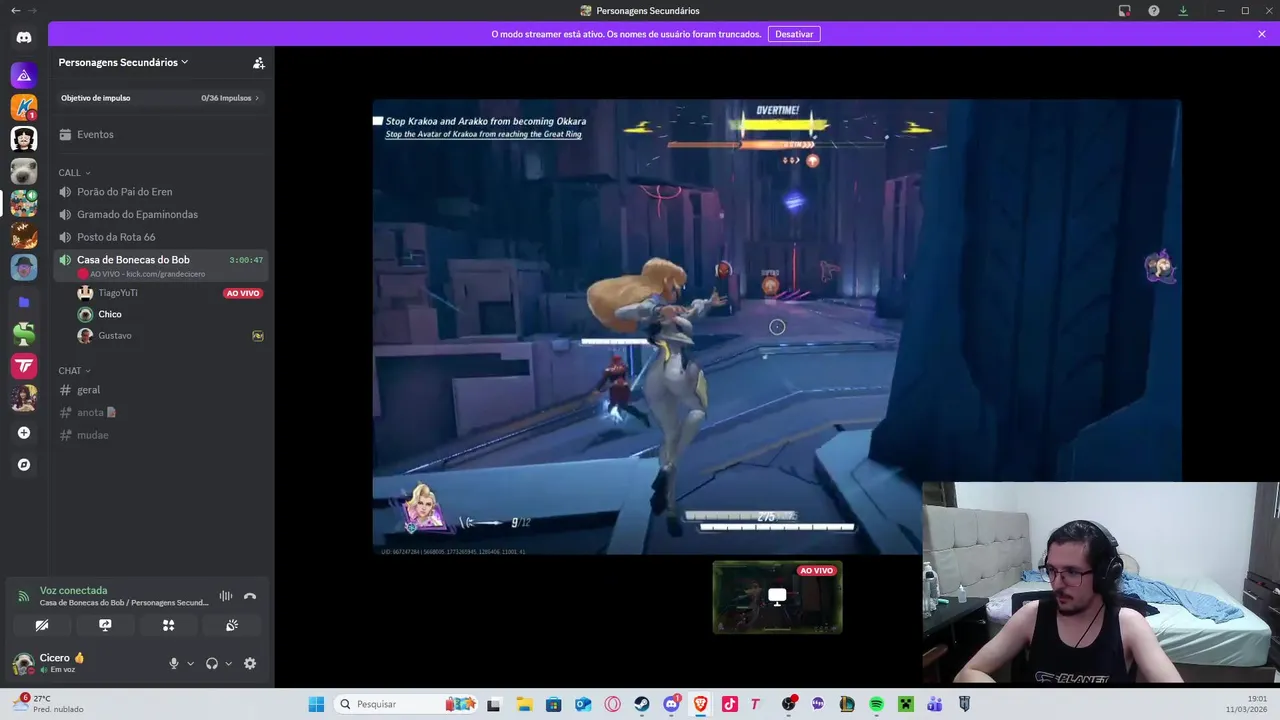Open the activities icon in voice panel
This screenshot has height=720, width=1280.
click(168, 625)
